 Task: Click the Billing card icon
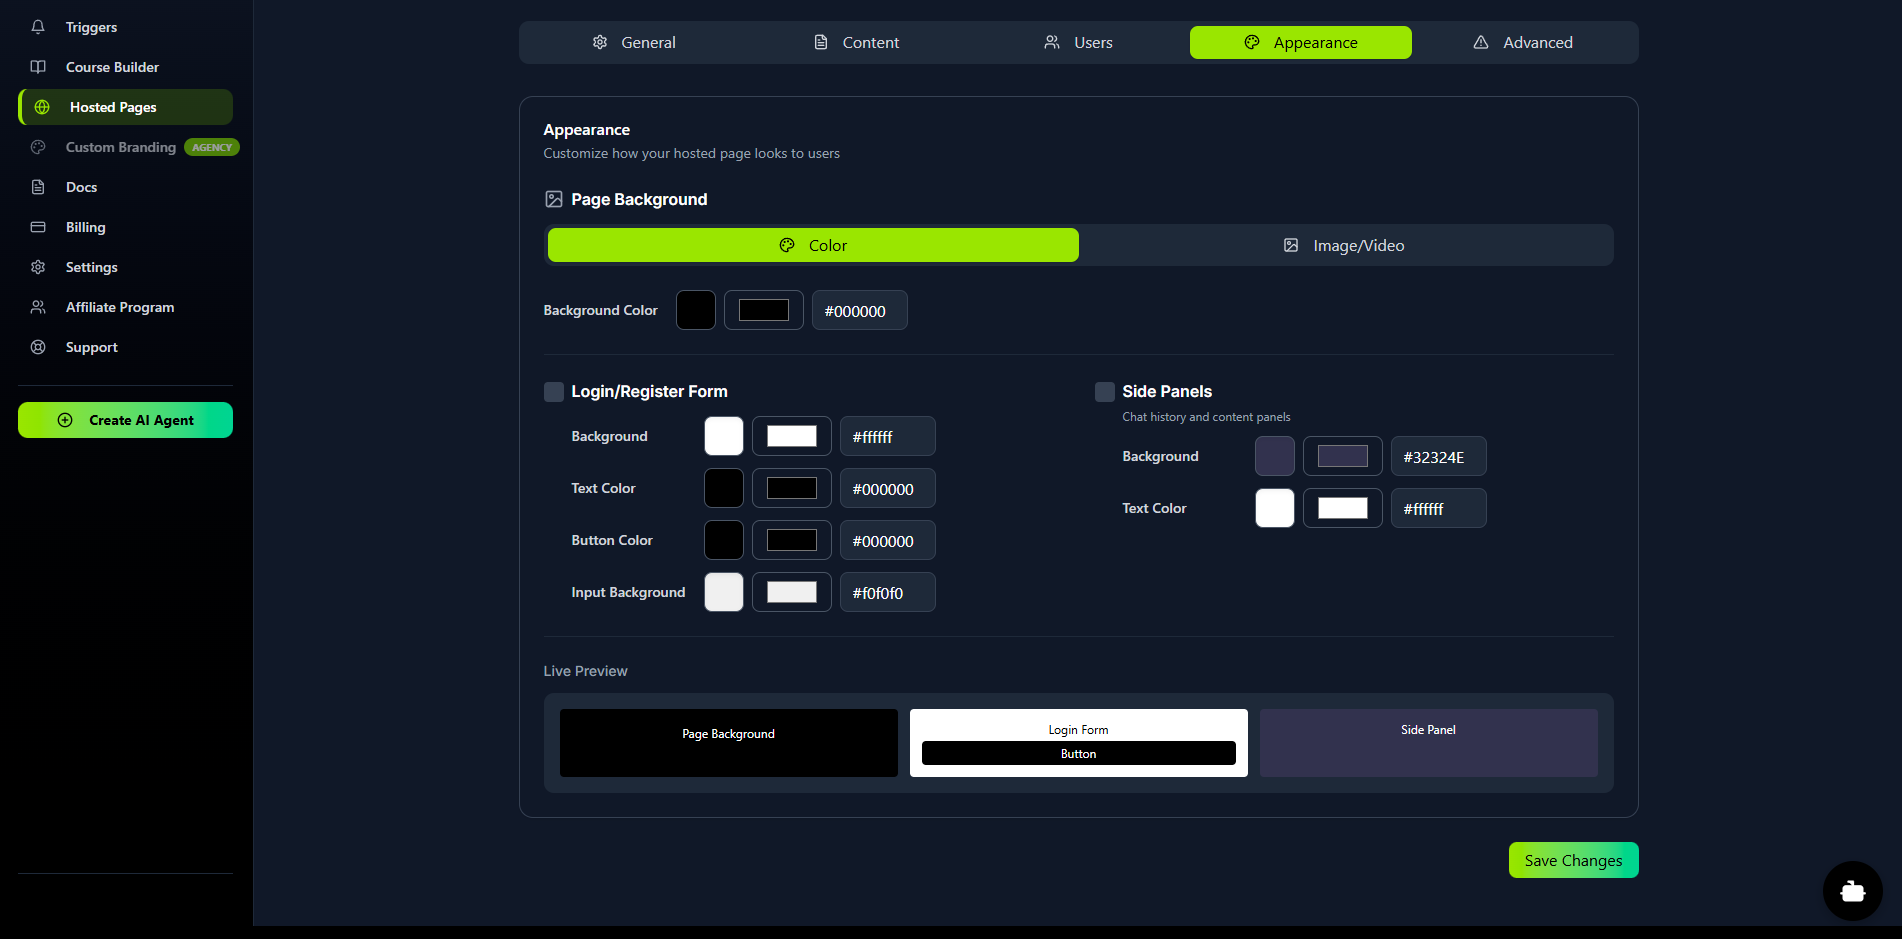[x=38, y=227]
